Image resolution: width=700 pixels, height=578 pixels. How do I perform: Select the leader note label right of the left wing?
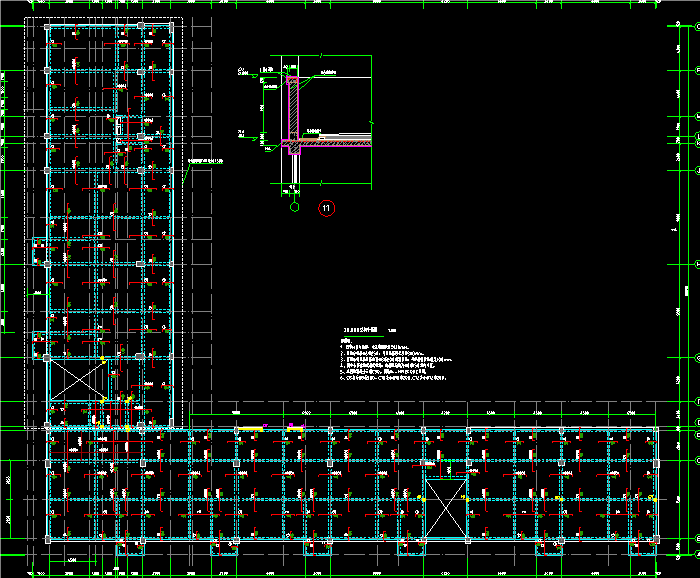(205, 161)
